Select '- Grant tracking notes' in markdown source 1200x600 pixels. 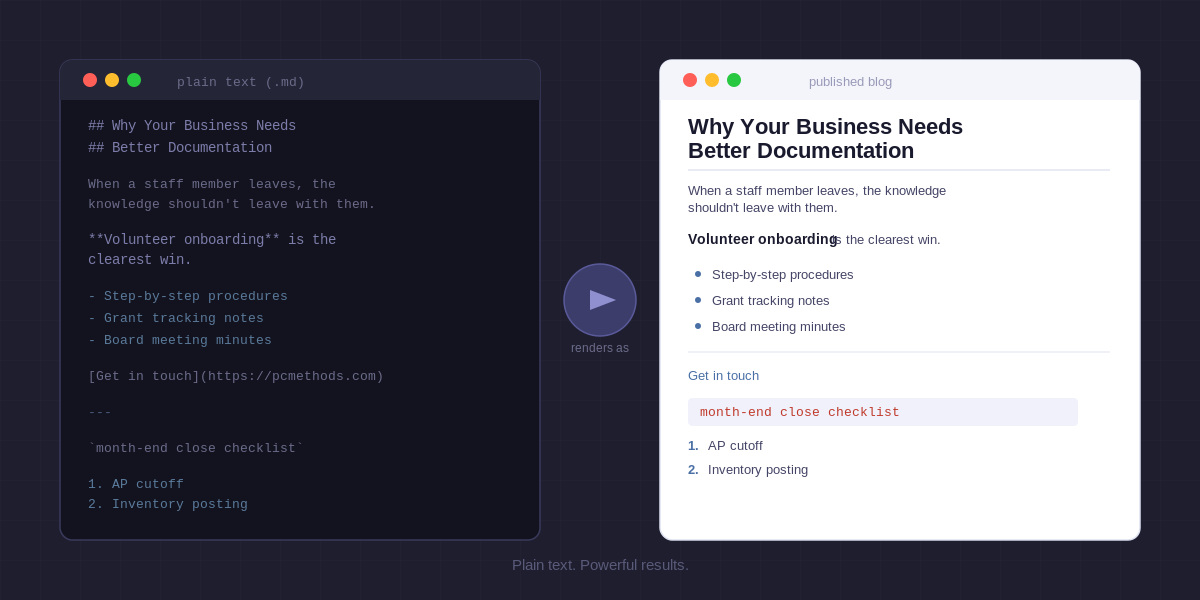(x=176, y=318)
